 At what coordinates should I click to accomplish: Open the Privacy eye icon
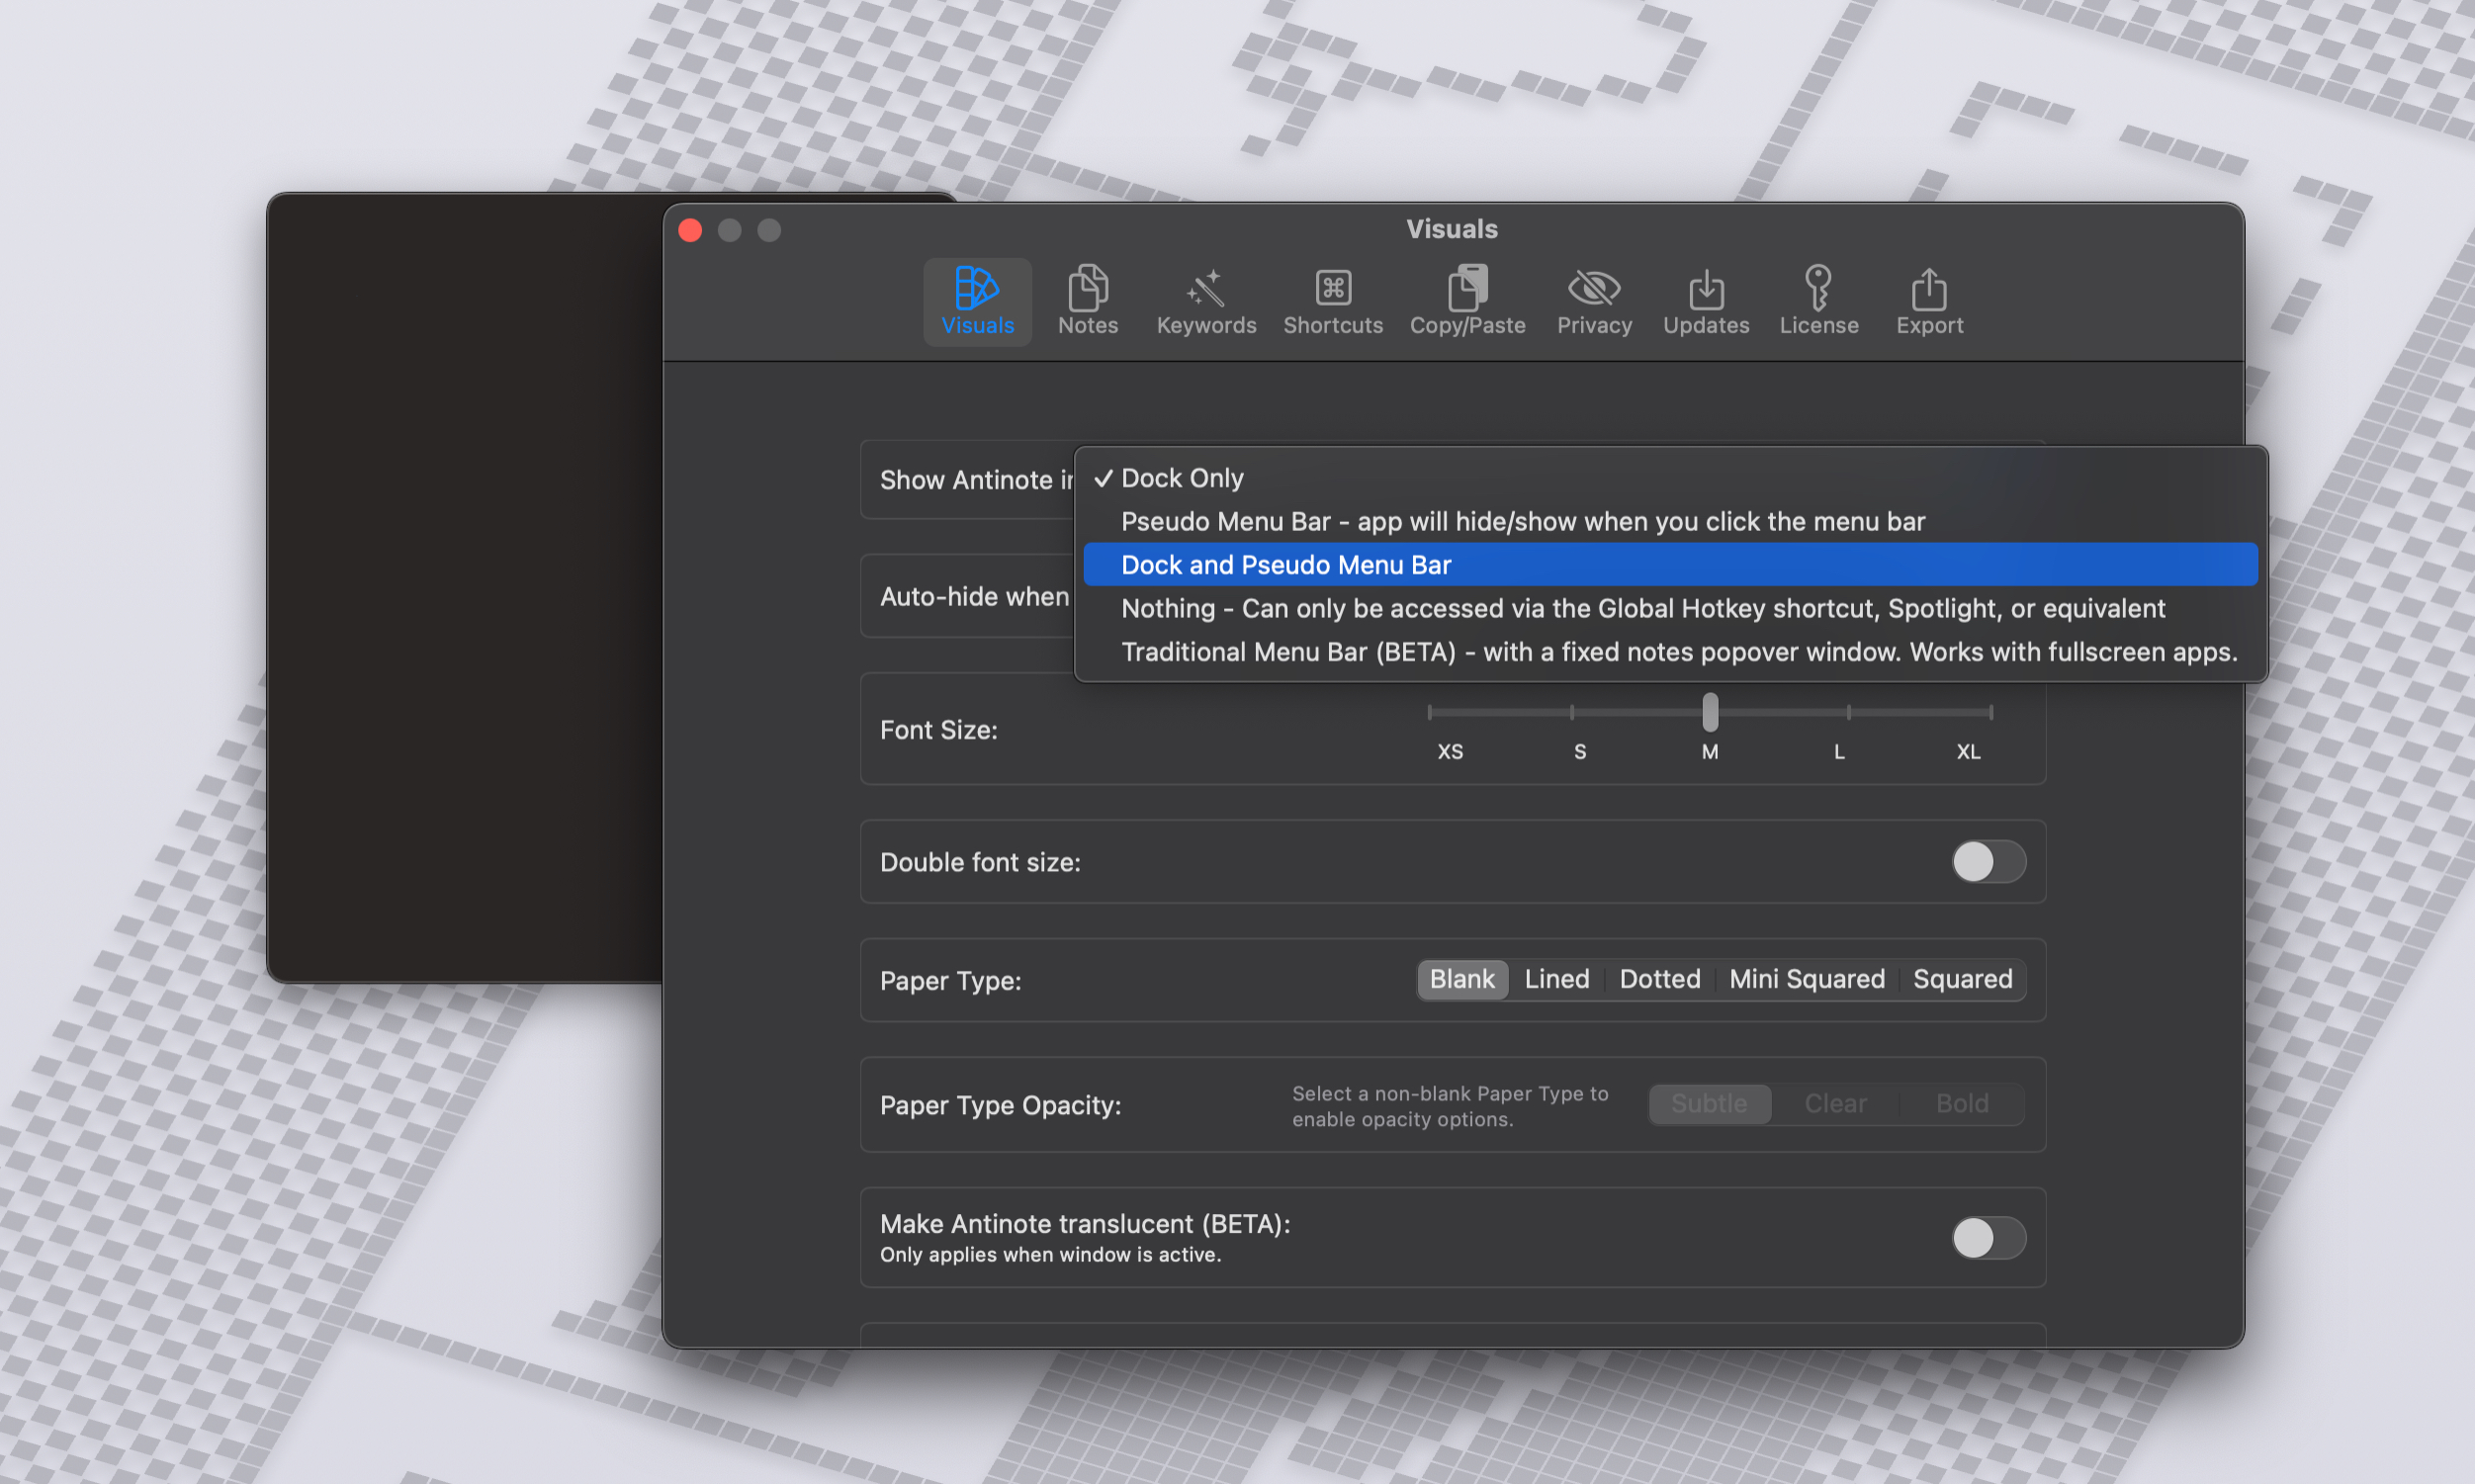pos(1592,290)
